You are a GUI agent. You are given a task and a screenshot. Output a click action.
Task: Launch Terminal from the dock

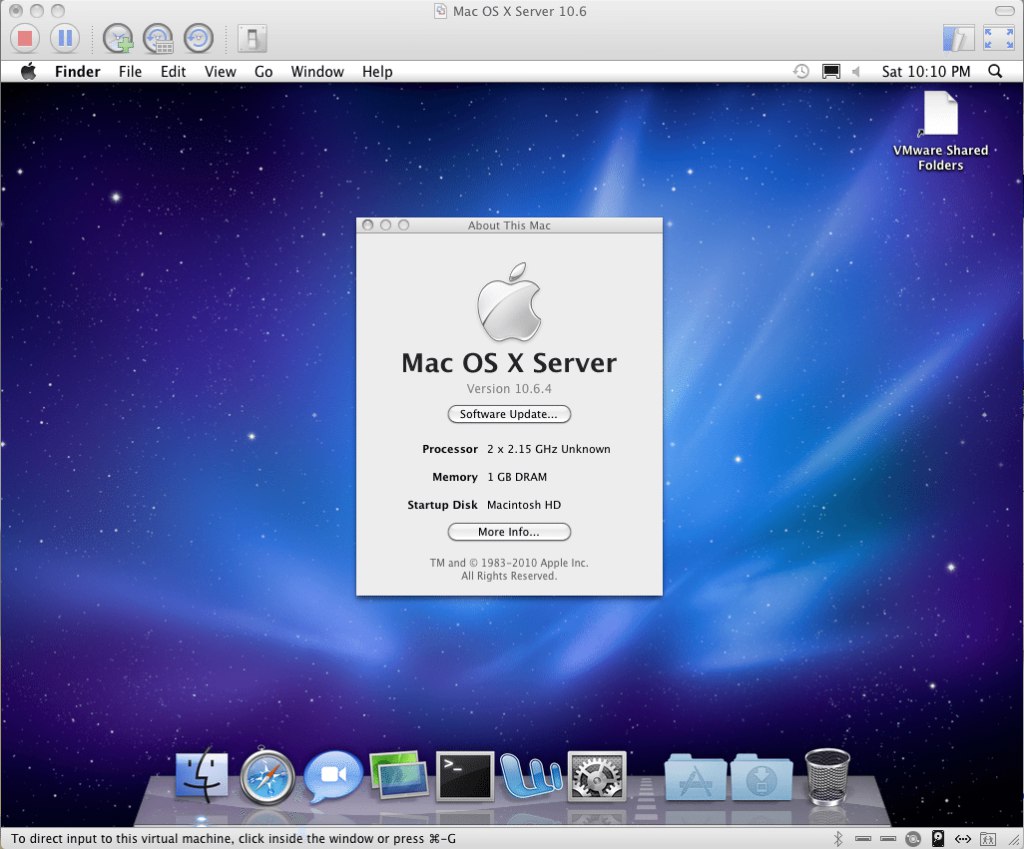(465, 776)
